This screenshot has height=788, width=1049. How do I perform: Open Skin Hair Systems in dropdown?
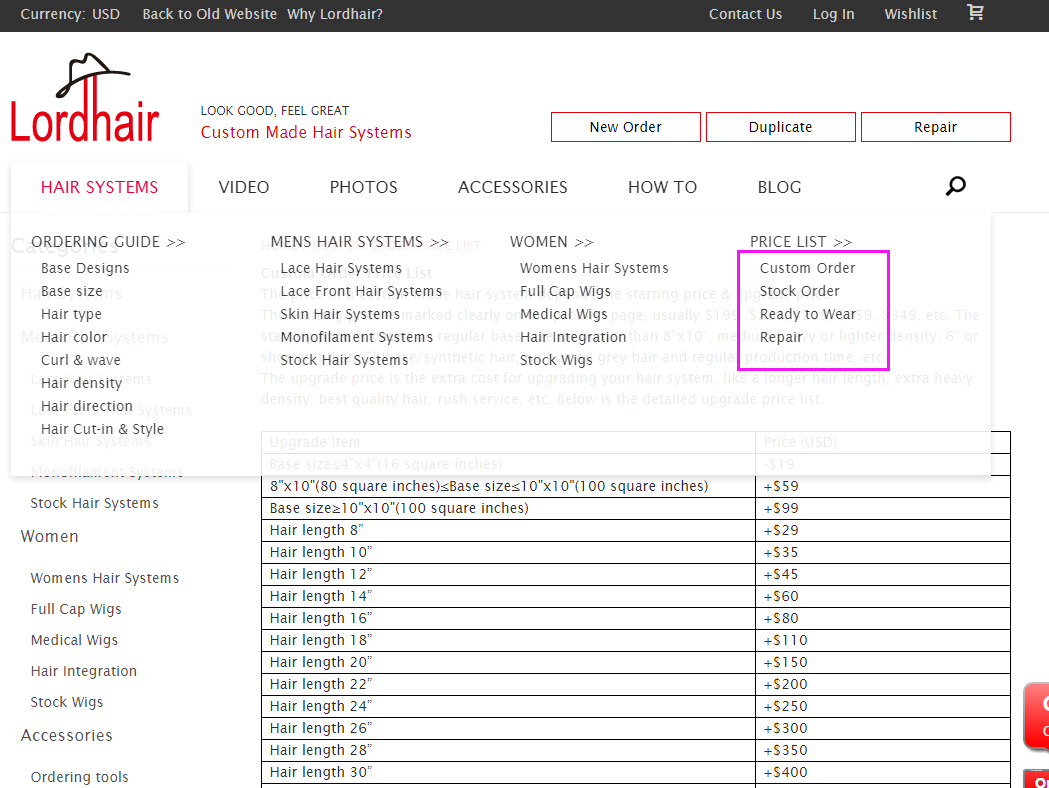point(340,314)
